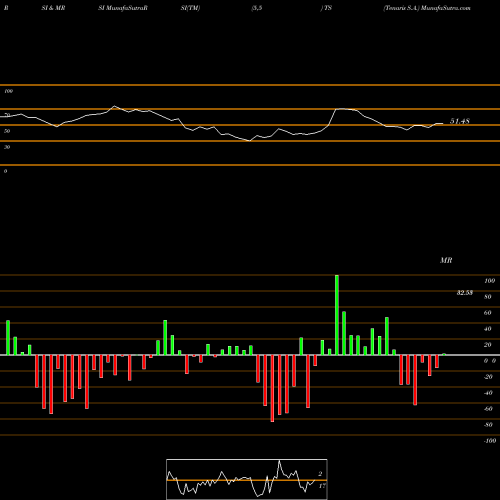This screenshot has height=500, width=500.
Task: Click the MR axis label -100
Action: click(x=490, y=441)
